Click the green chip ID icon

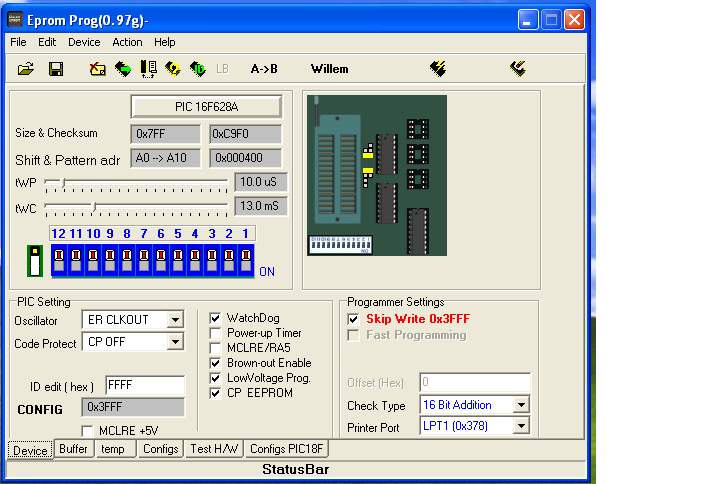198,69
